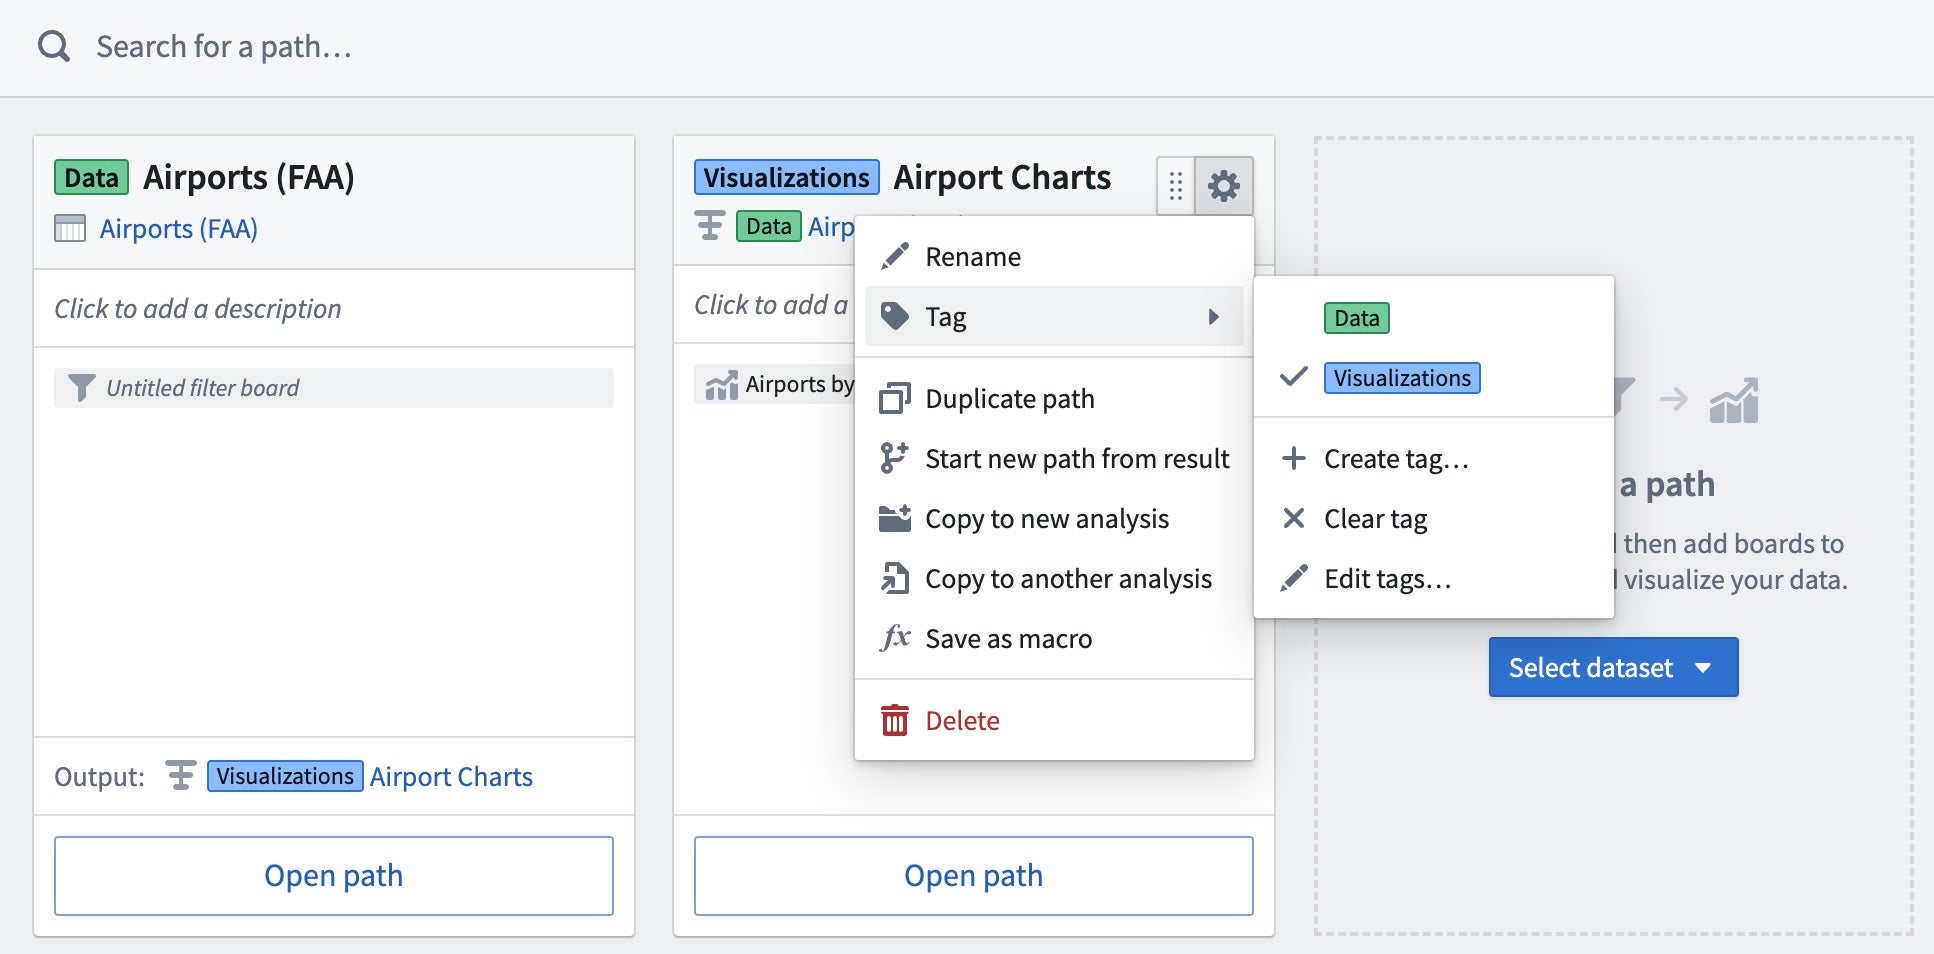The width and height of the screenshot is (1934, 954).
Task: Open path for Airports (FAA) card
Action: tap(334, 876)
